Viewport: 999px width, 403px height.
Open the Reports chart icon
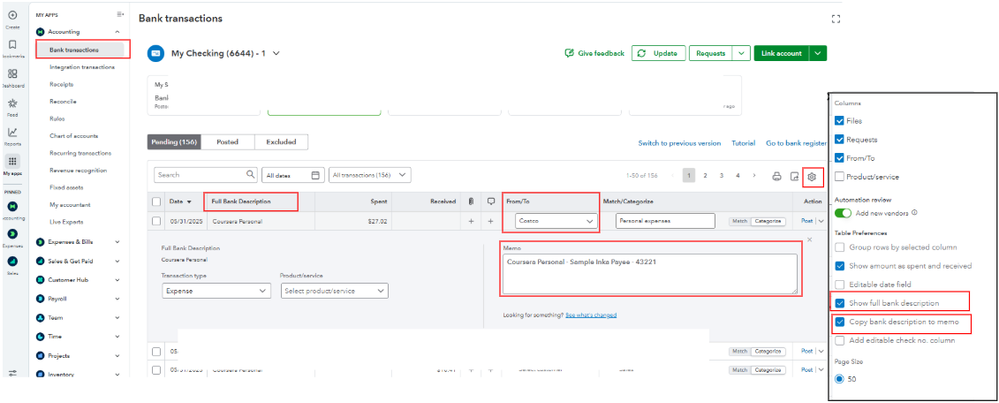click(12, 132)
